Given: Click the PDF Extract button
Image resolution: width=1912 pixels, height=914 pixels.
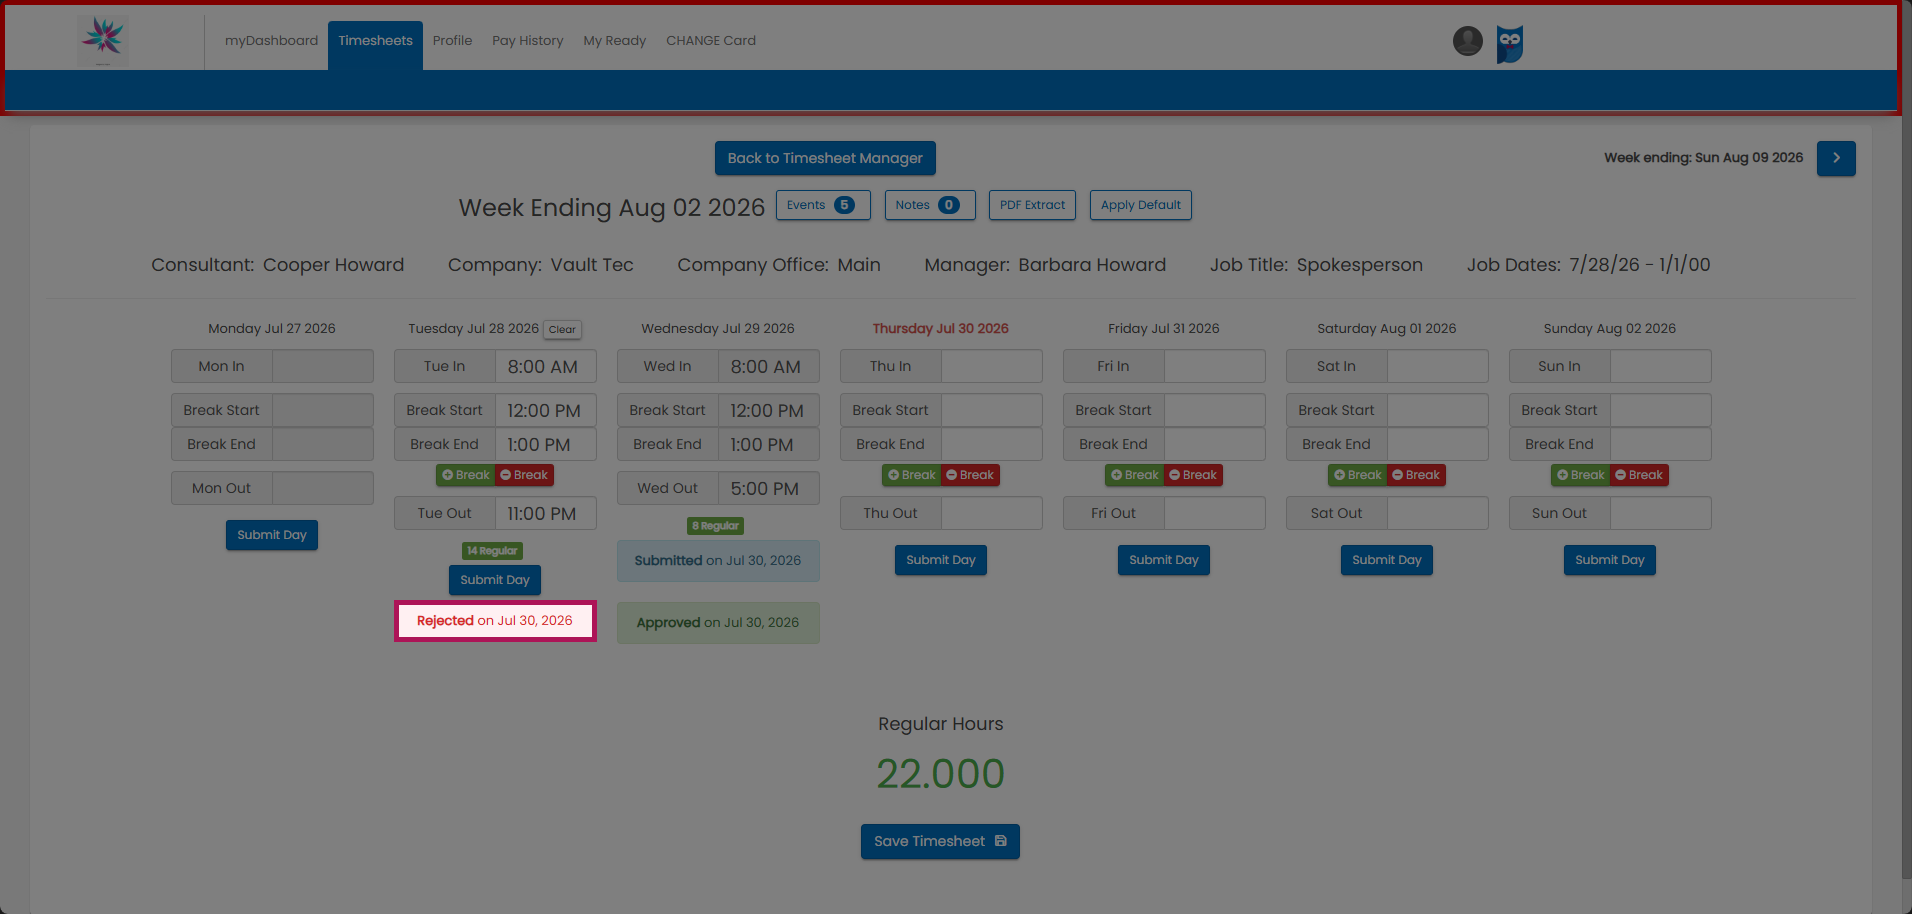Looking at the screenshot, I should tap(1032, 205).
